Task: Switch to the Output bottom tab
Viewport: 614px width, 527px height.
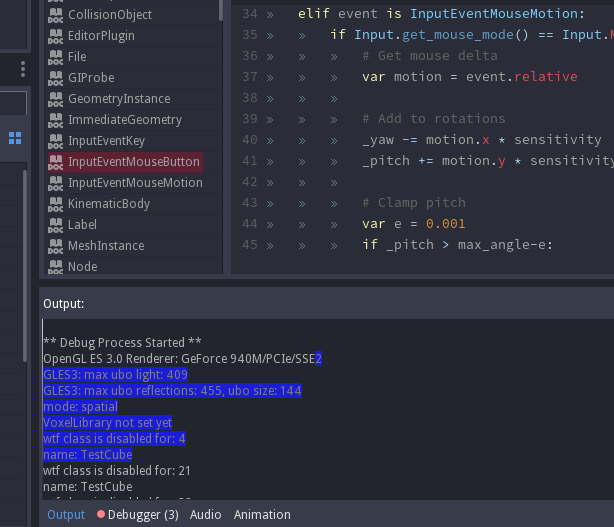Action: click(66, 514)
